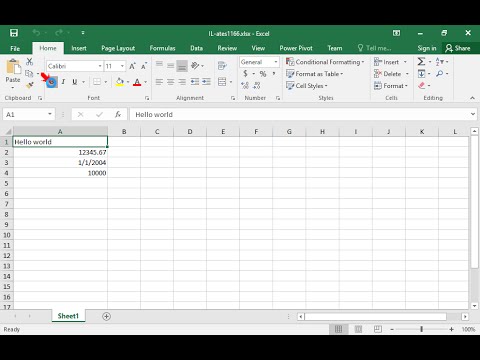Increase decimal places icon
This screenshot has height=360, width=480.
tap(245, 86)
